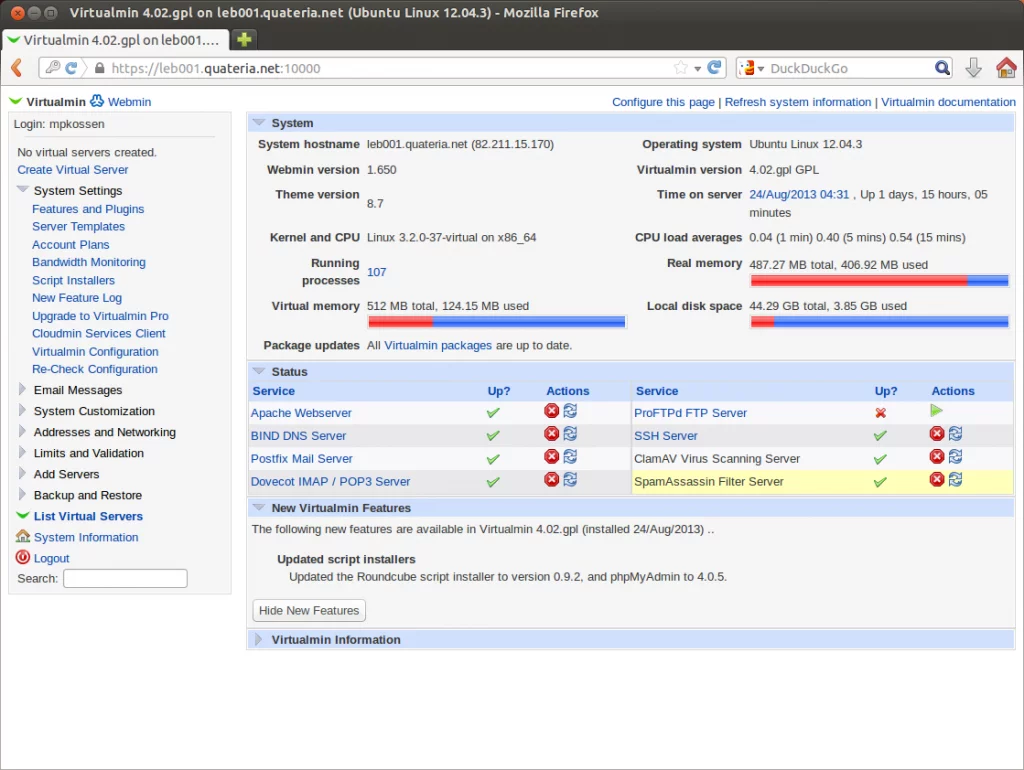This screenshot has width=1024, height=770.
Task: Restart the BIND DNS Server
Action: tap(570, 434)
